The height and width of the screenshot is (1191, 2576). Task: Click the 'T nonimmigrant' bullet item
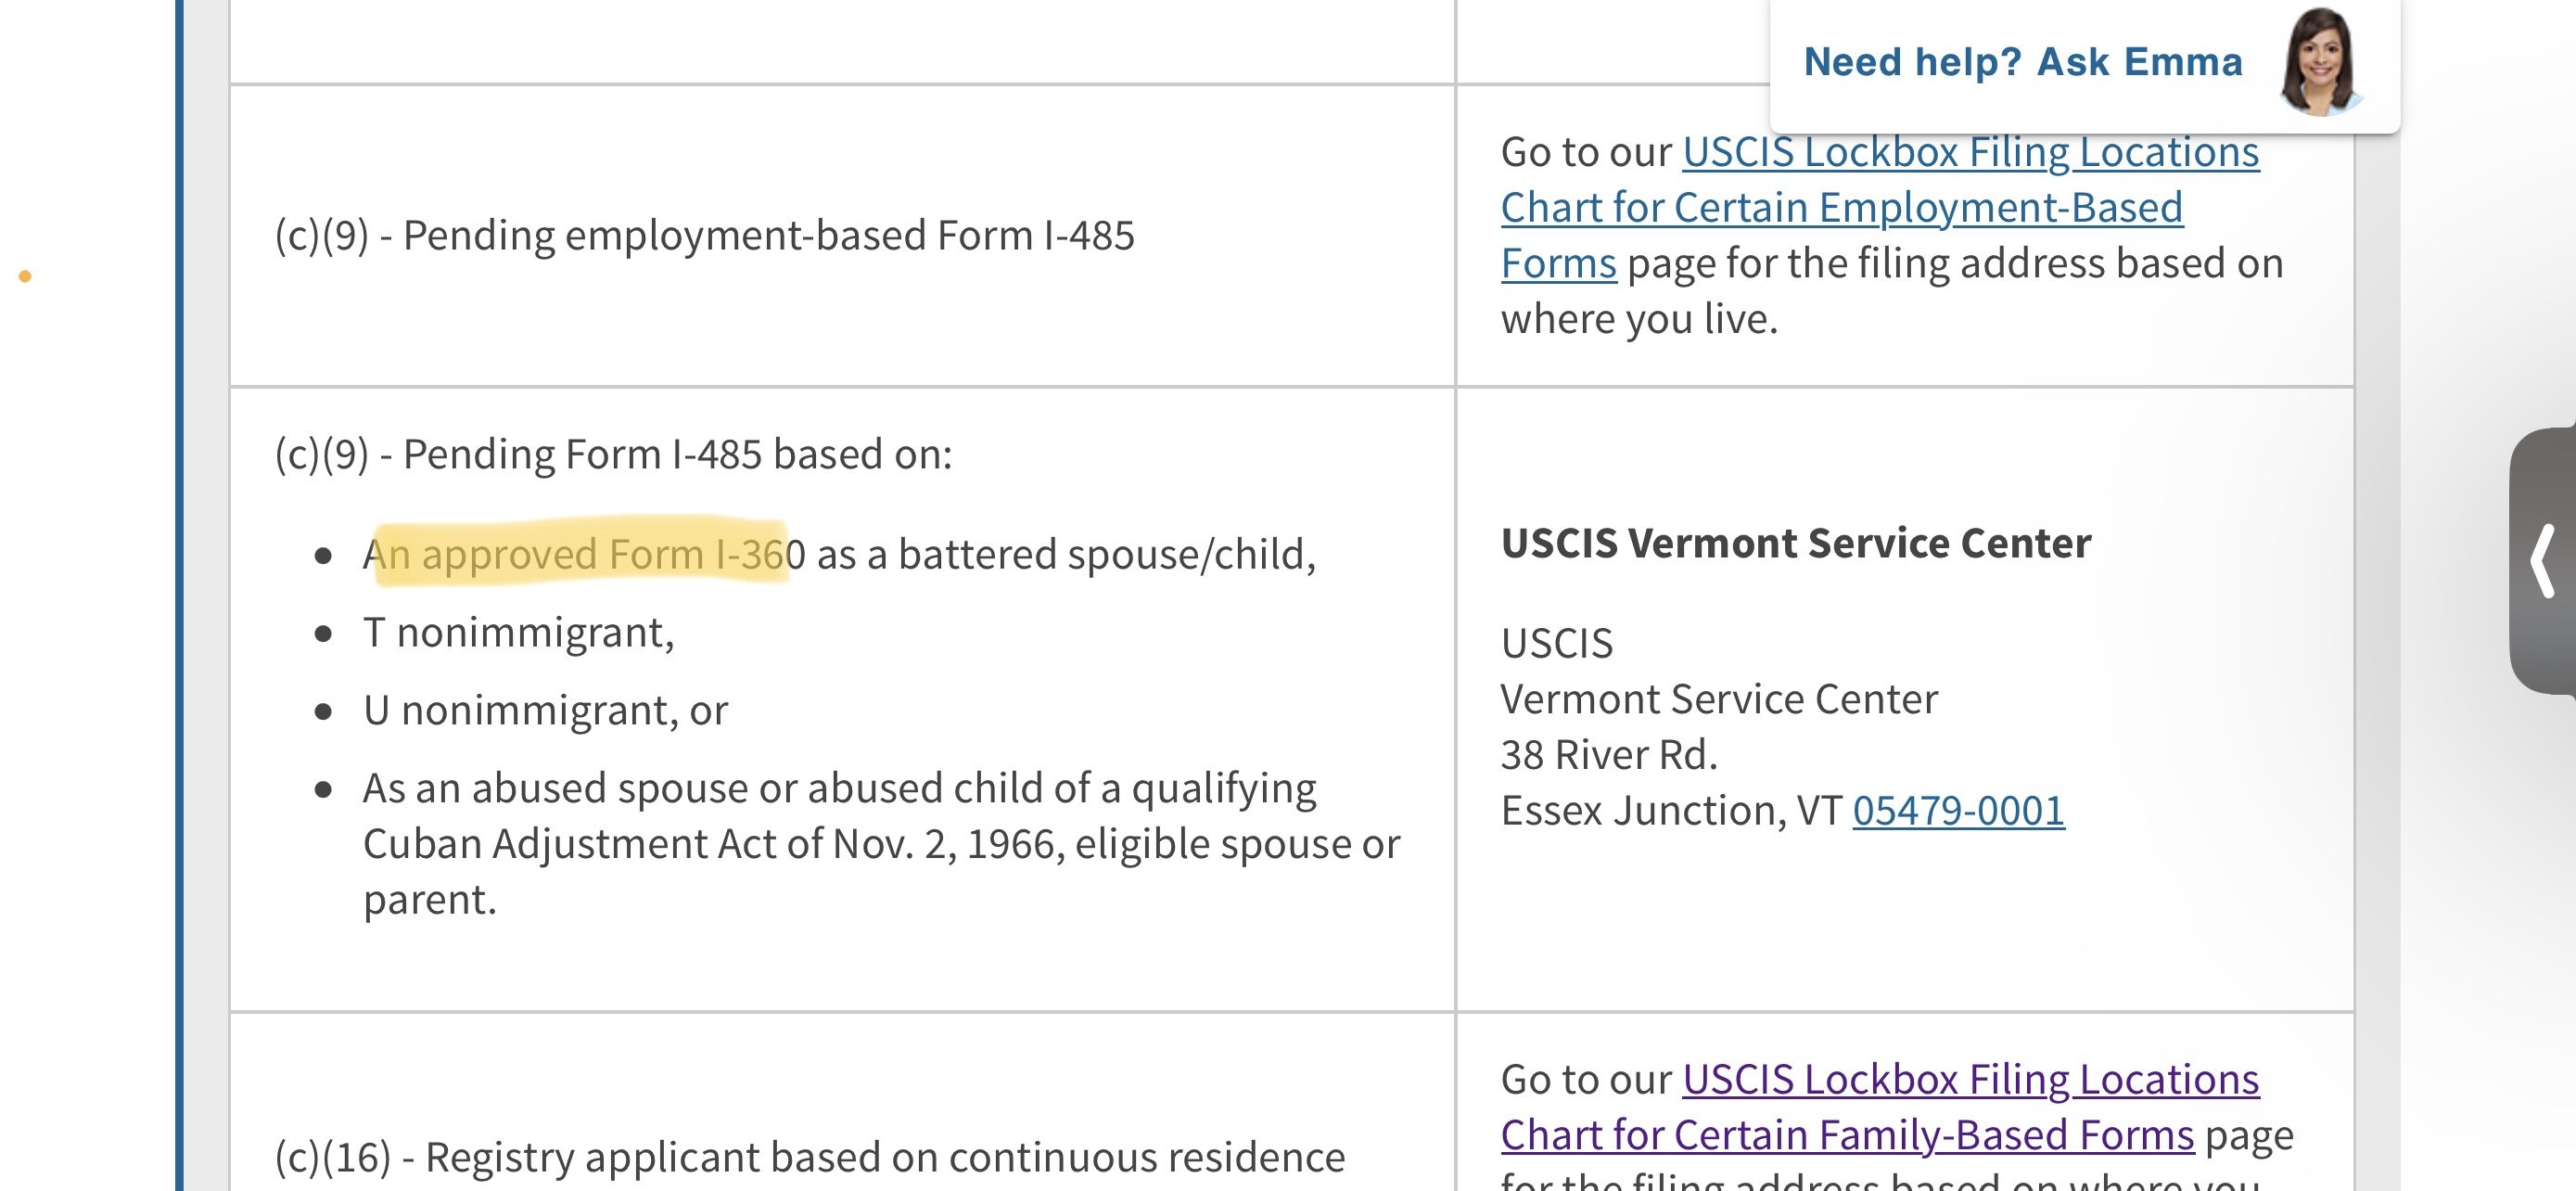(x=518, y=633)
